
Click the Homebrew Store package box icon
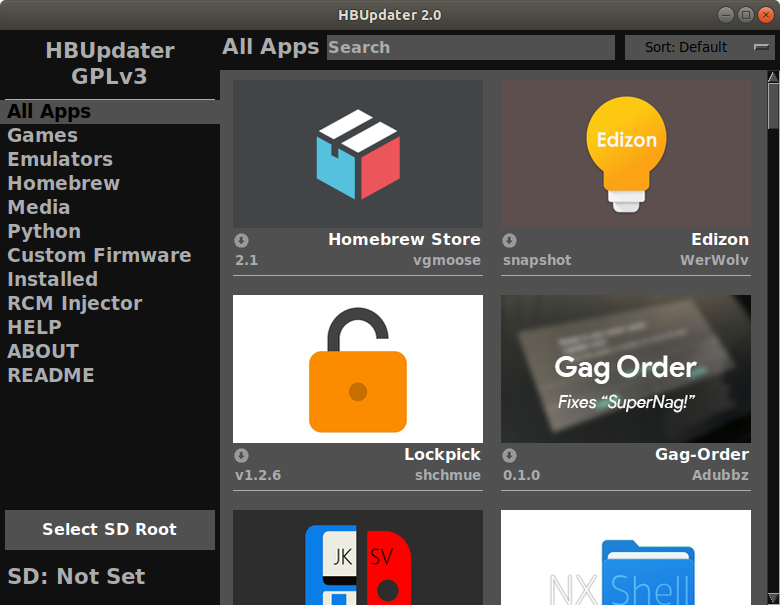click(x=358, y=154)
